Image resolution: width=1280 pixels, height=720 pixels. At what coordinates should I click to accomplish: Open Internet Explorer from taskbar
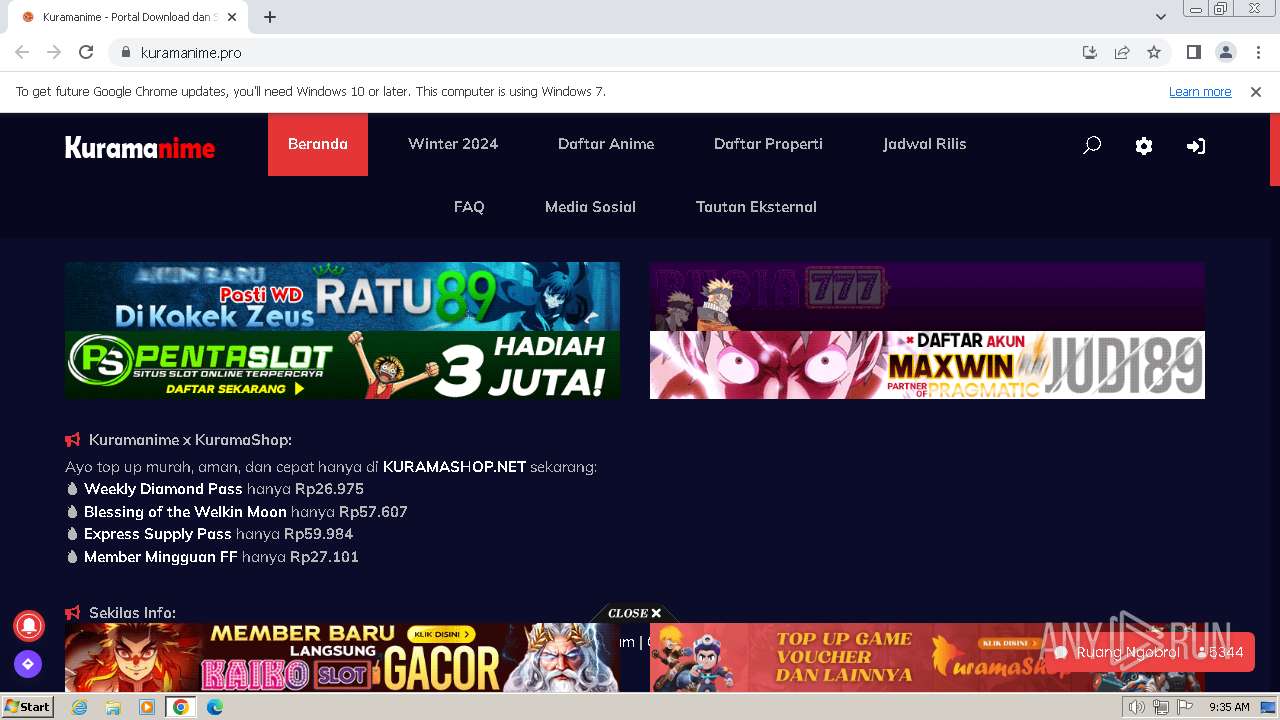pos(80,707)
